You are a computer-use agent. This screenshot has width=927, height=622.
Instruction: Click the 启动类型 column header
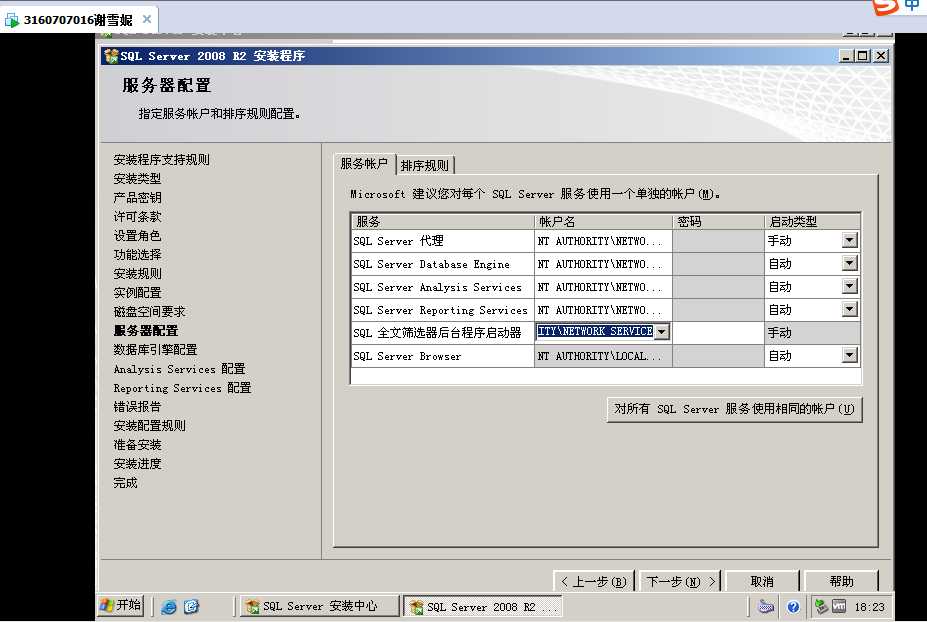(x=812, y=222)
